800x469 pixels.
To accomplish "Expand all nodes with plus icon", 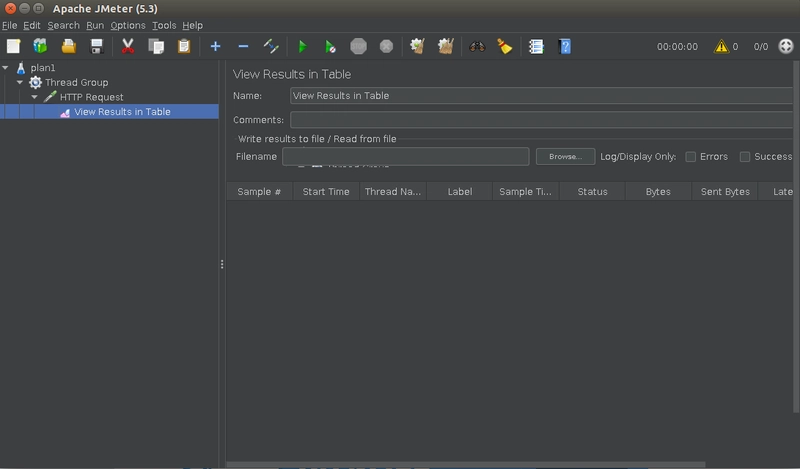I will tap(215, 46).
